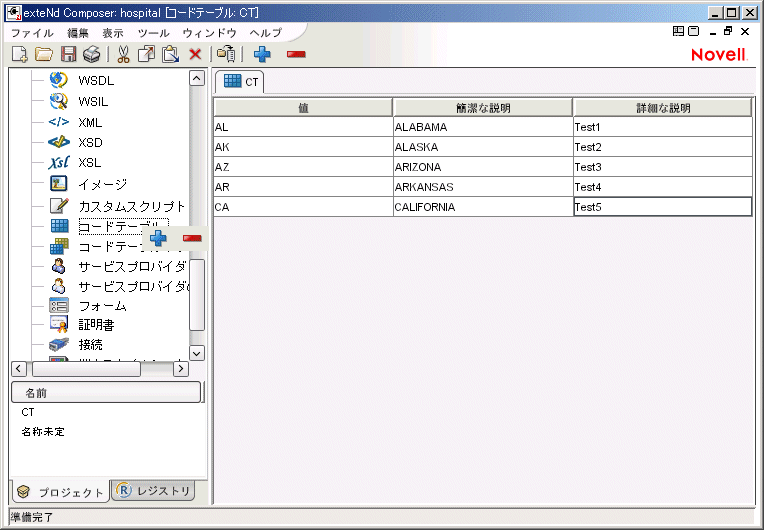Click the red X delete icon
The width and height of the screenshot is (764, 530).
click(x=195, y=54)
